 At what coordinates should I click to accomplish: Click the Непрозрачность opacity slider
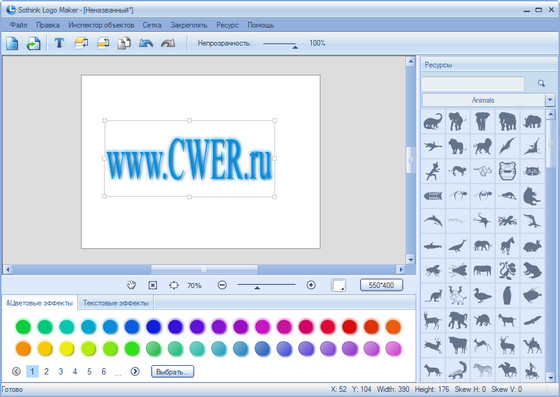tap(280, 44)
